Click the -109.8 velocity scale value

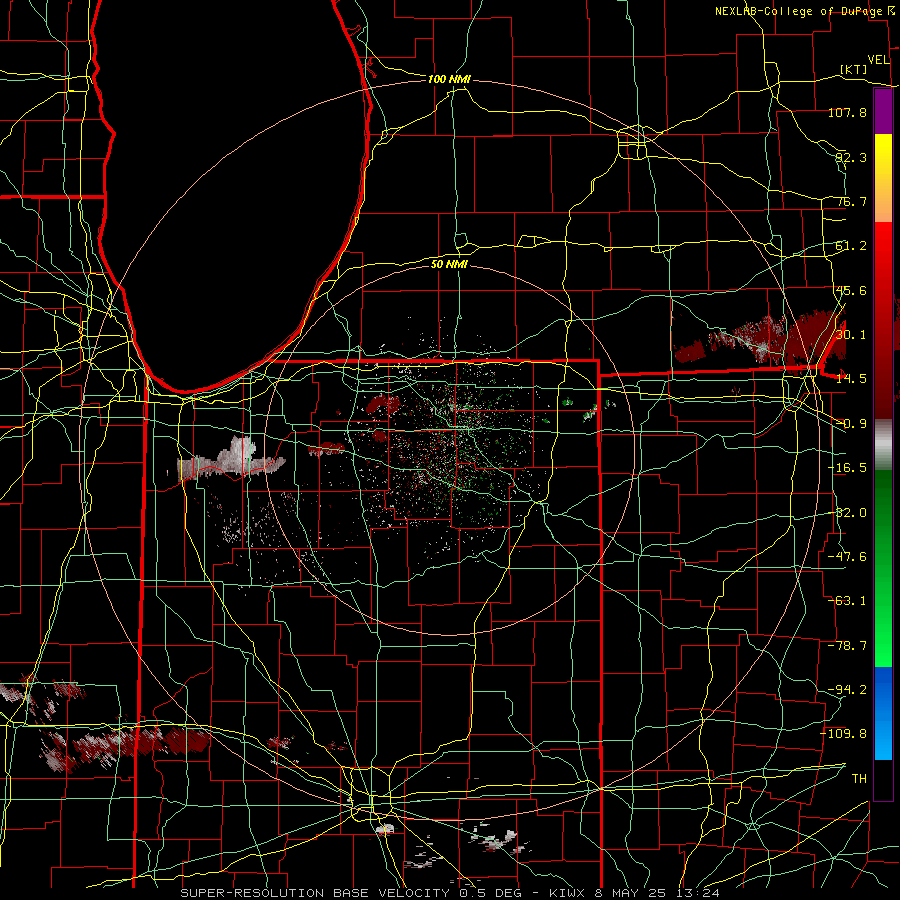click(843, 734)
